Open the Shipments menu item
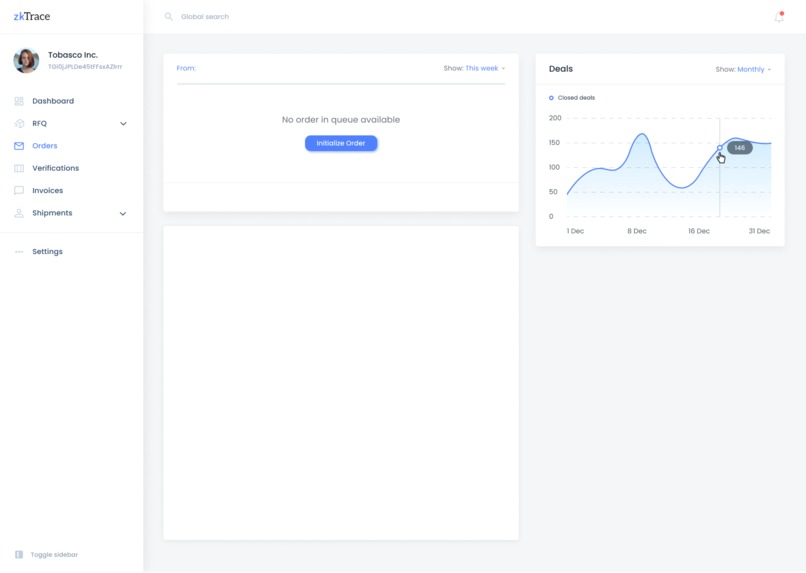 click(52, 213)
